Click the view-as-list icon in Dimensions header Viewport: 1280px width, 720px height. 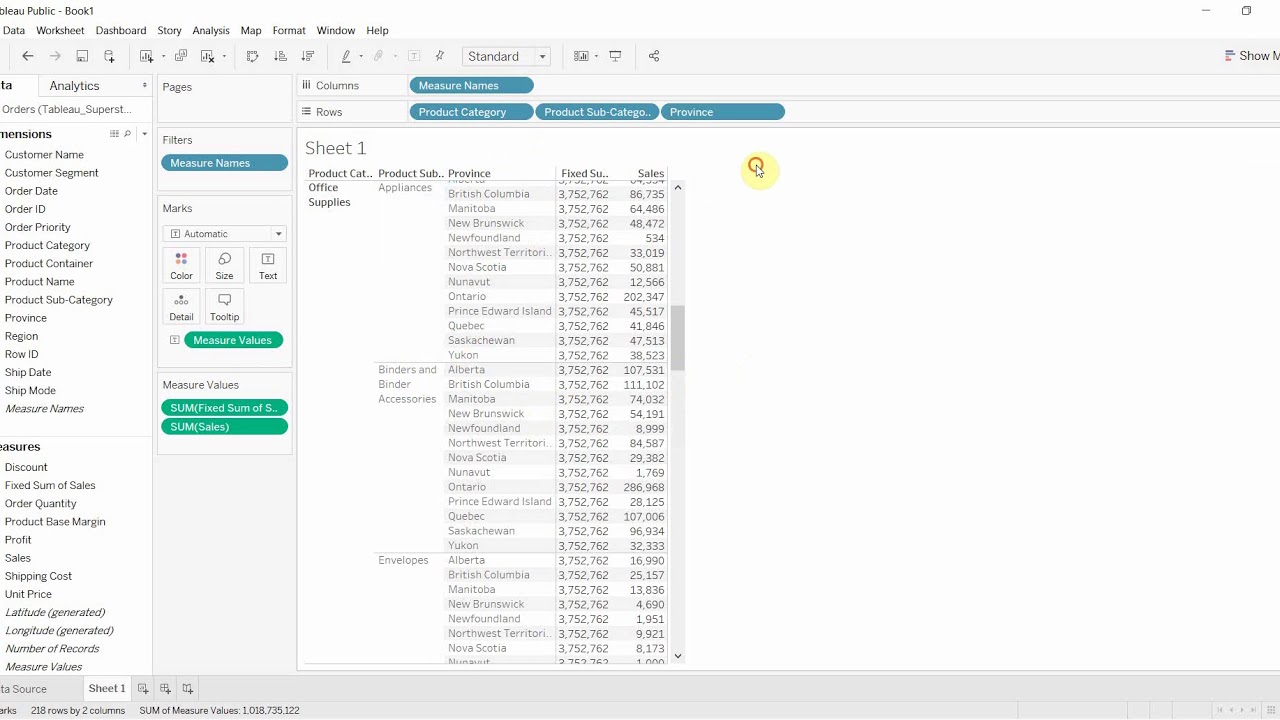pyautogui.click(x=114, y=134)
